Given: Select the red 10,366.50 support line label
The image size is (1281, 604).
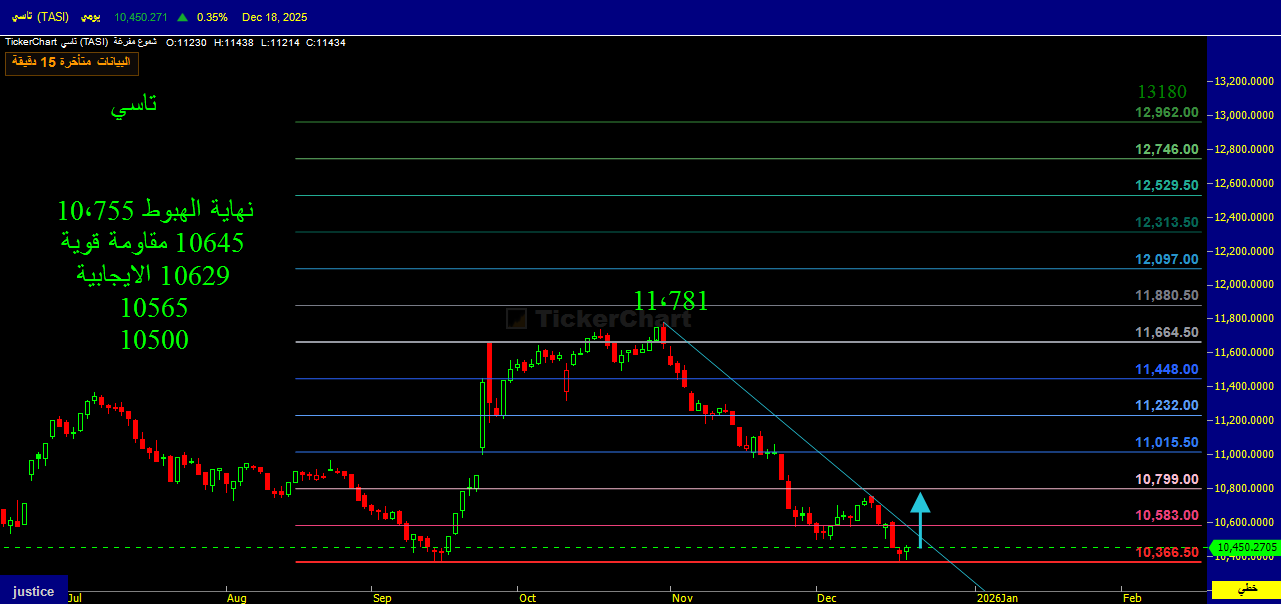Looking at the screenshot, I should (x=1167, y=552).
